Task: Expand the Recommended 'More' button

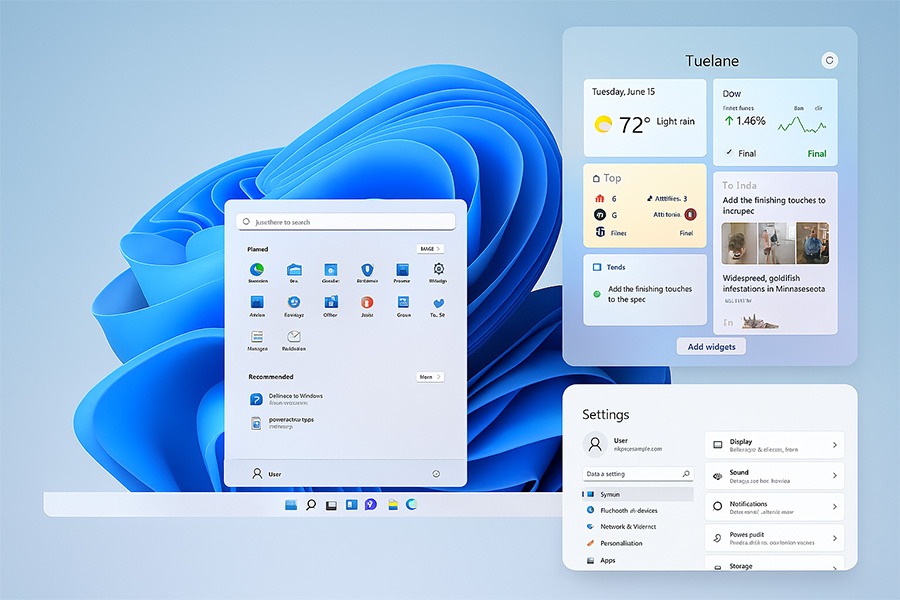Action: click(429, 377)
